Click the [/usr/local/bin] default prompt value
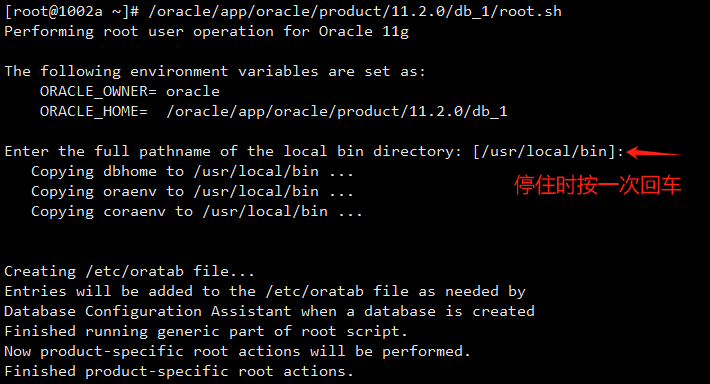This screenshot has width=710, height=384. pos(544,151)
